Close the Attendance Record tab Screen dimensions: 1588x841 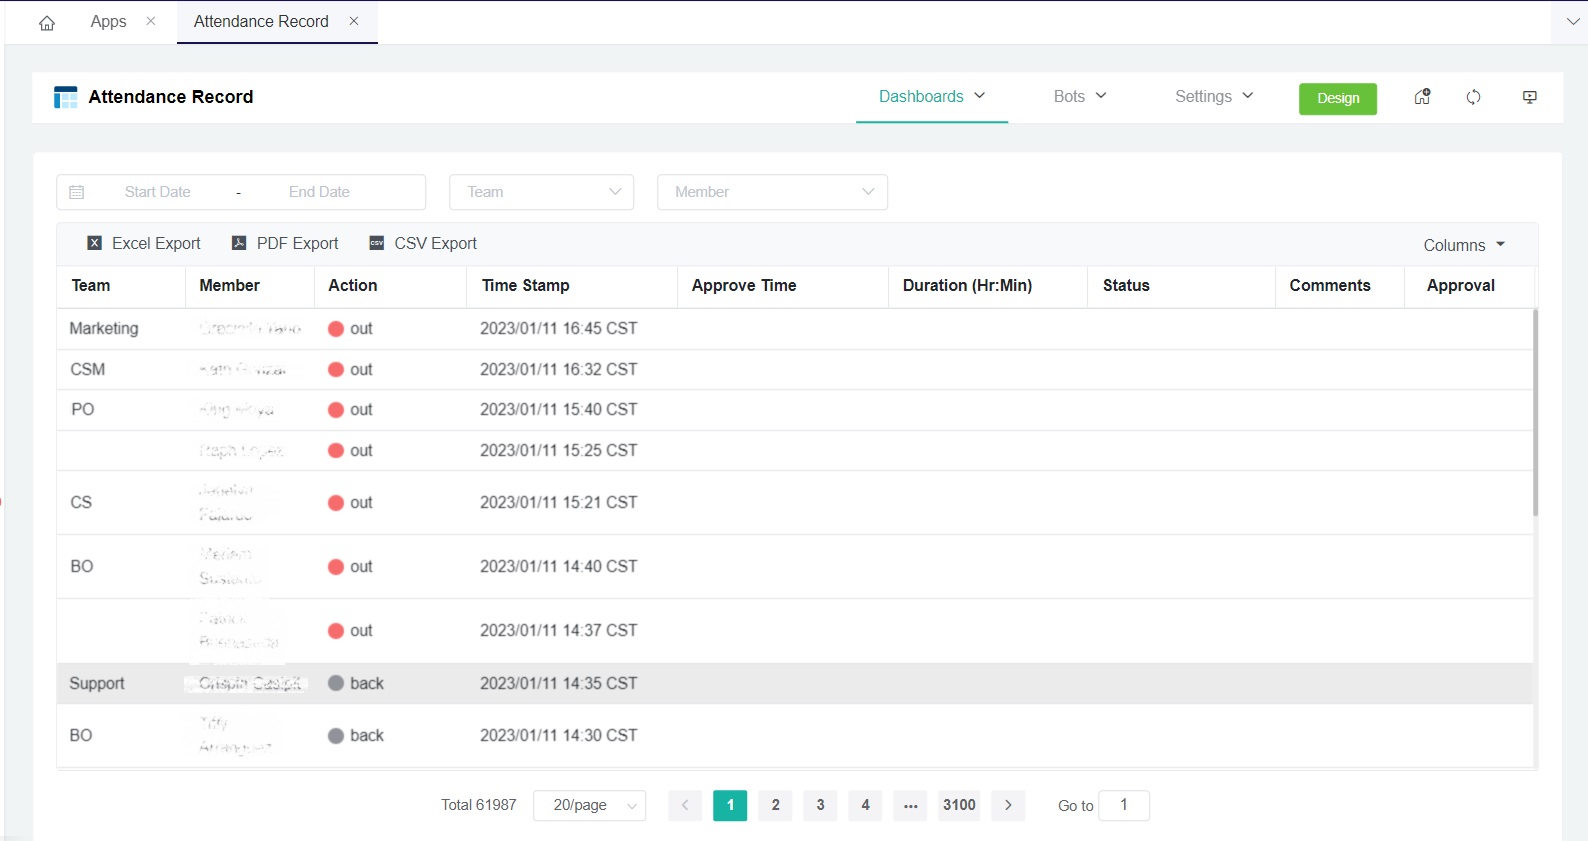point(354,21)
